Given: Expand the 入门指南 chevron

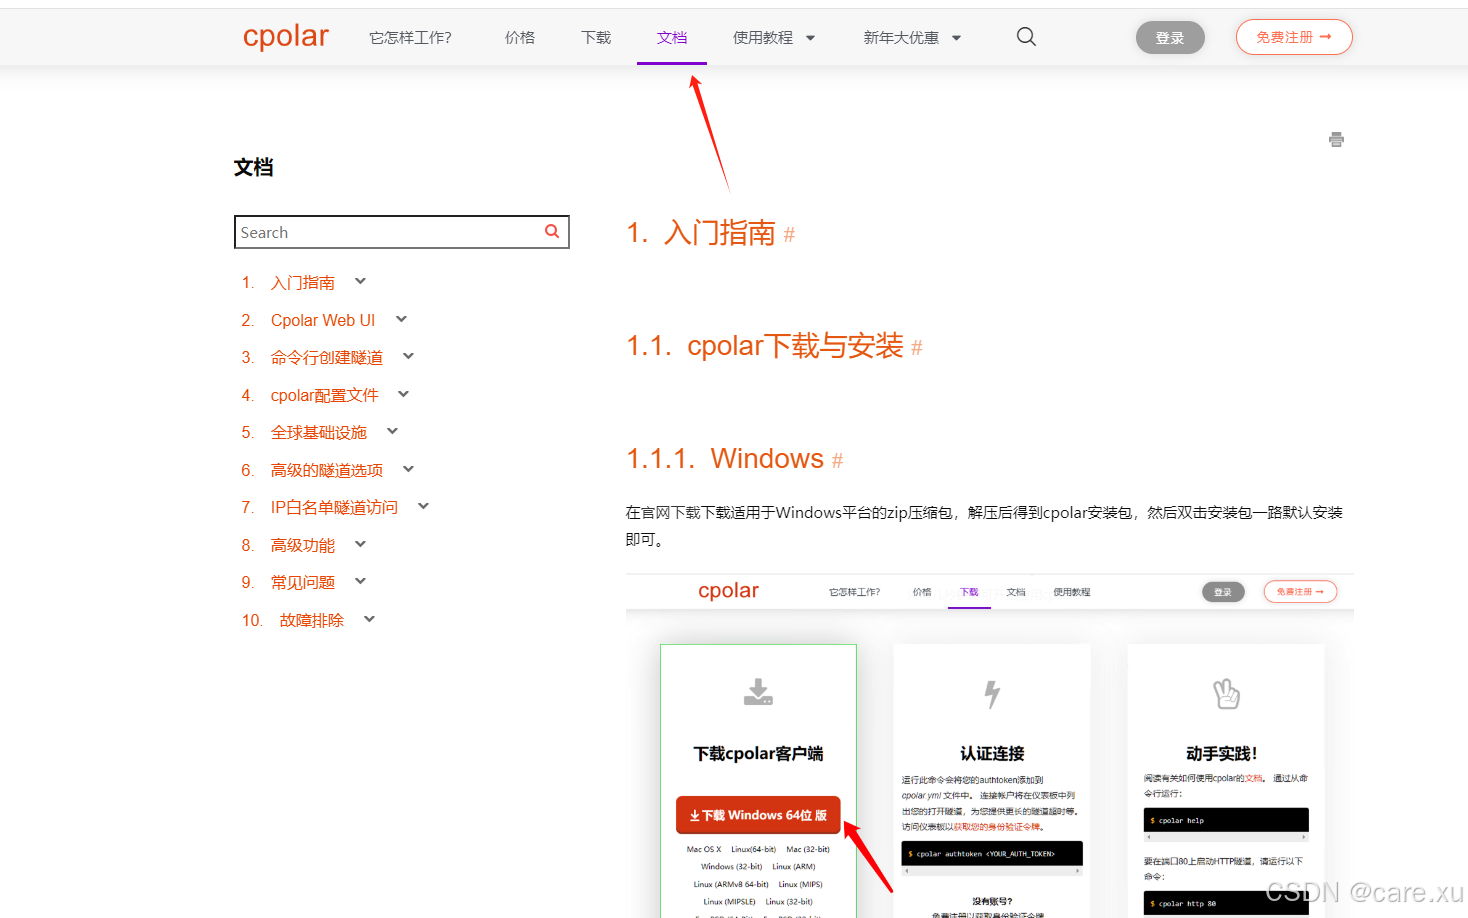Looking at the screenshot, I should pos(360,282).
